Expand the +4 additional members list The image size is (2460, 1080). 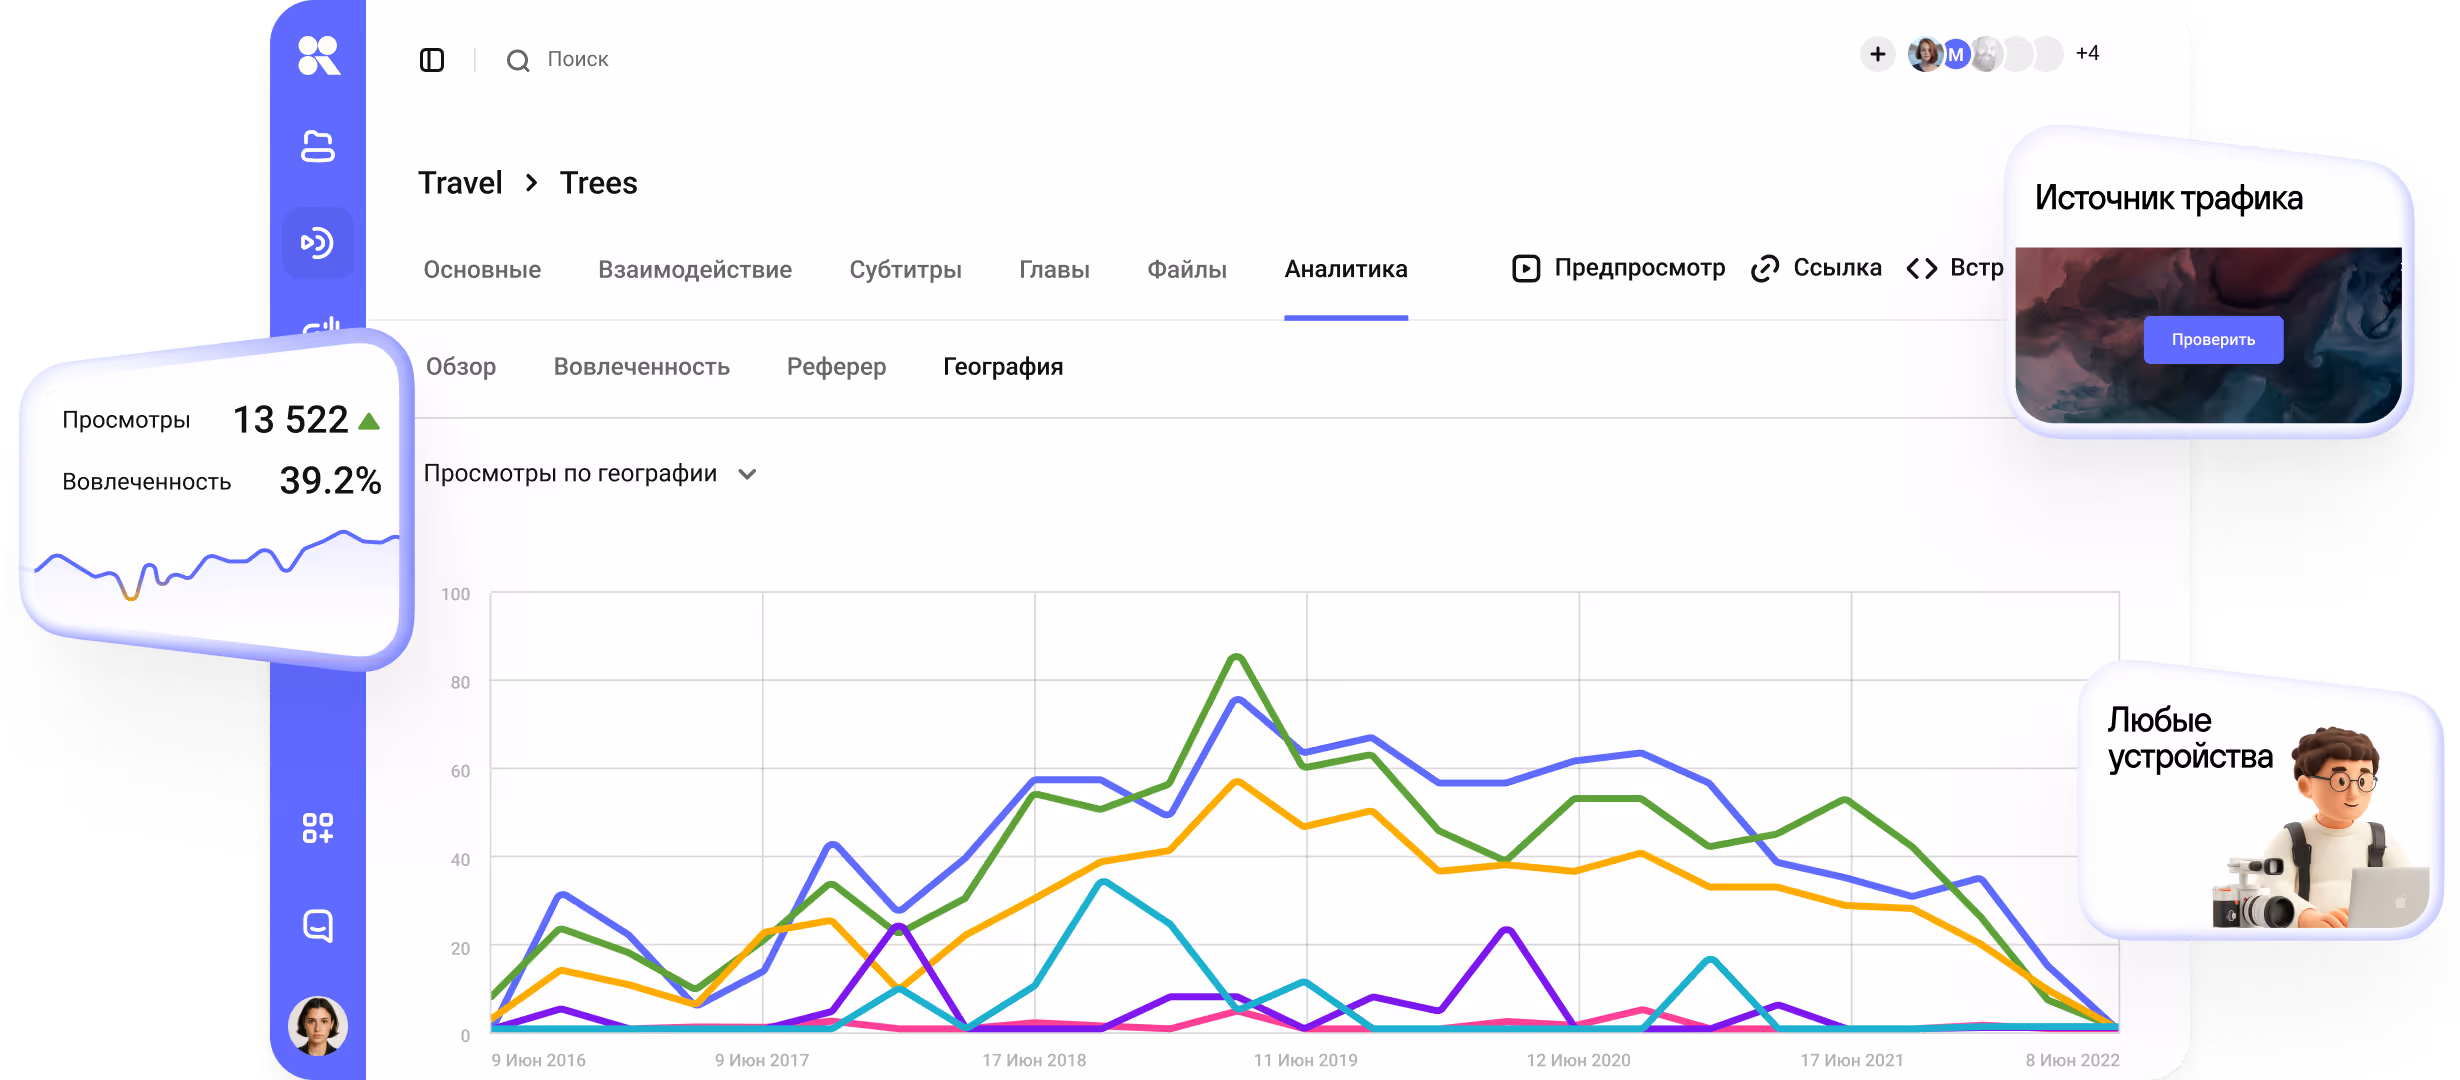2087,53
